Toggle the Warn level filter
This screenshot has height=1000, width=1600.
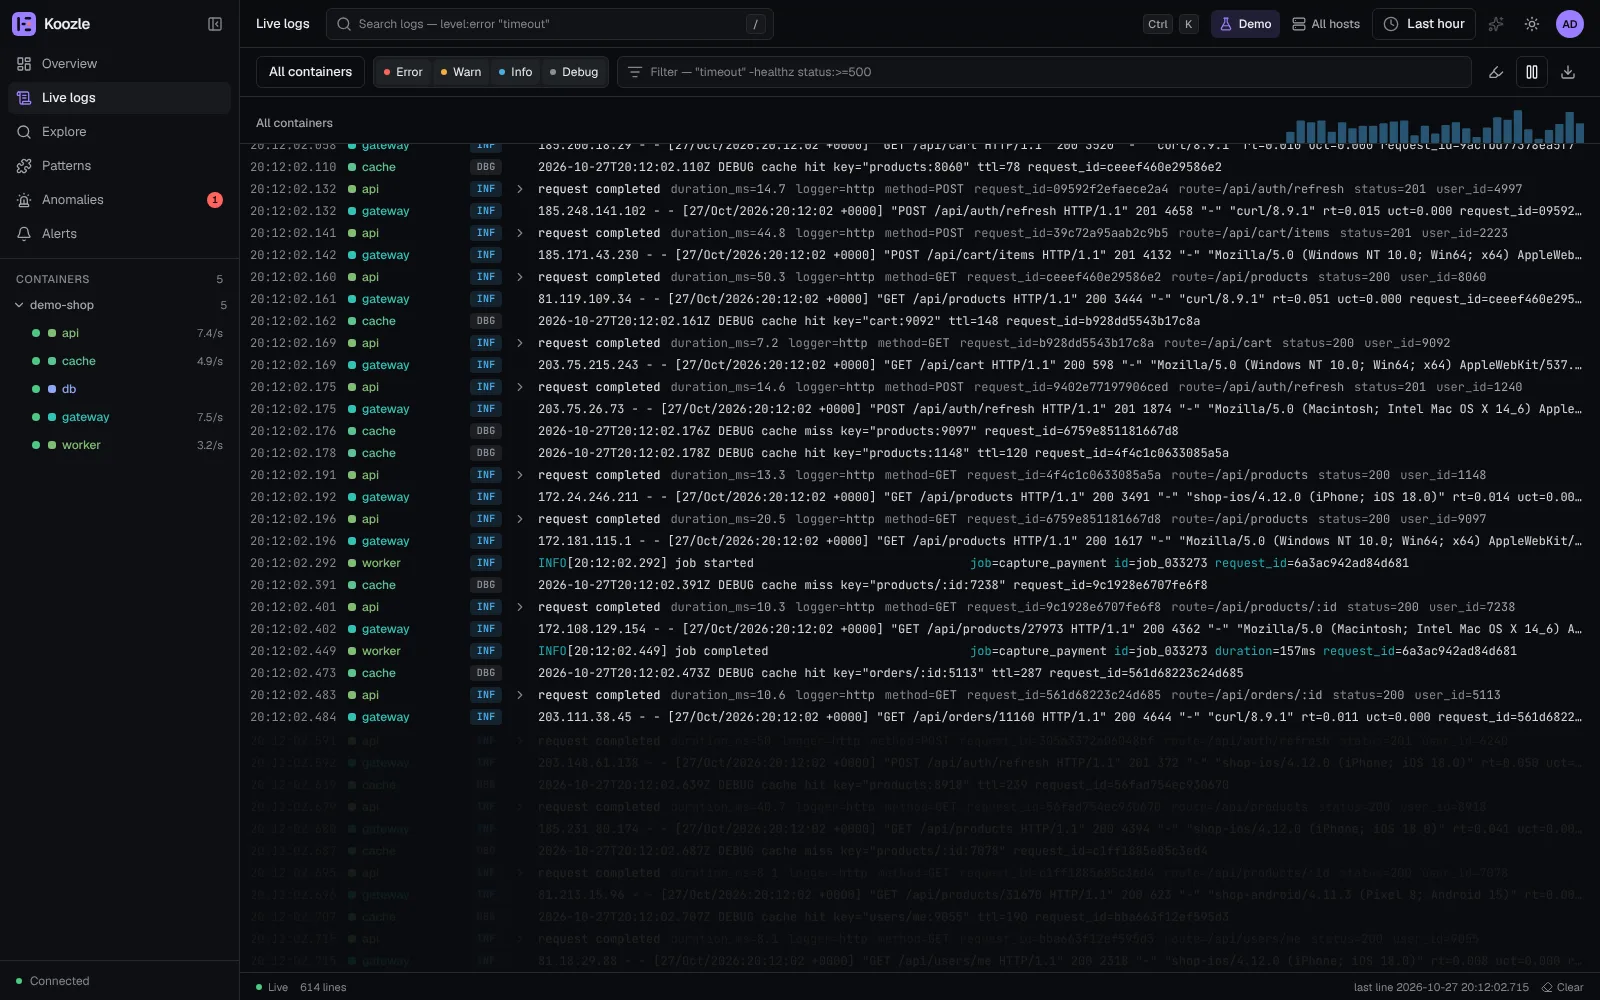click(x=461, y=72)
